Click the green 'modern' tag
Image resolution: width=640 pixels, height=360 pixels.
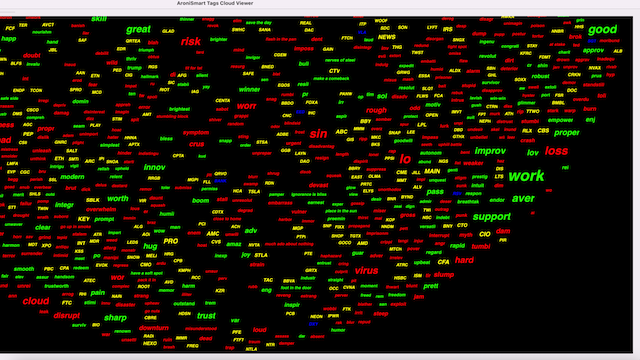[72, 177]
